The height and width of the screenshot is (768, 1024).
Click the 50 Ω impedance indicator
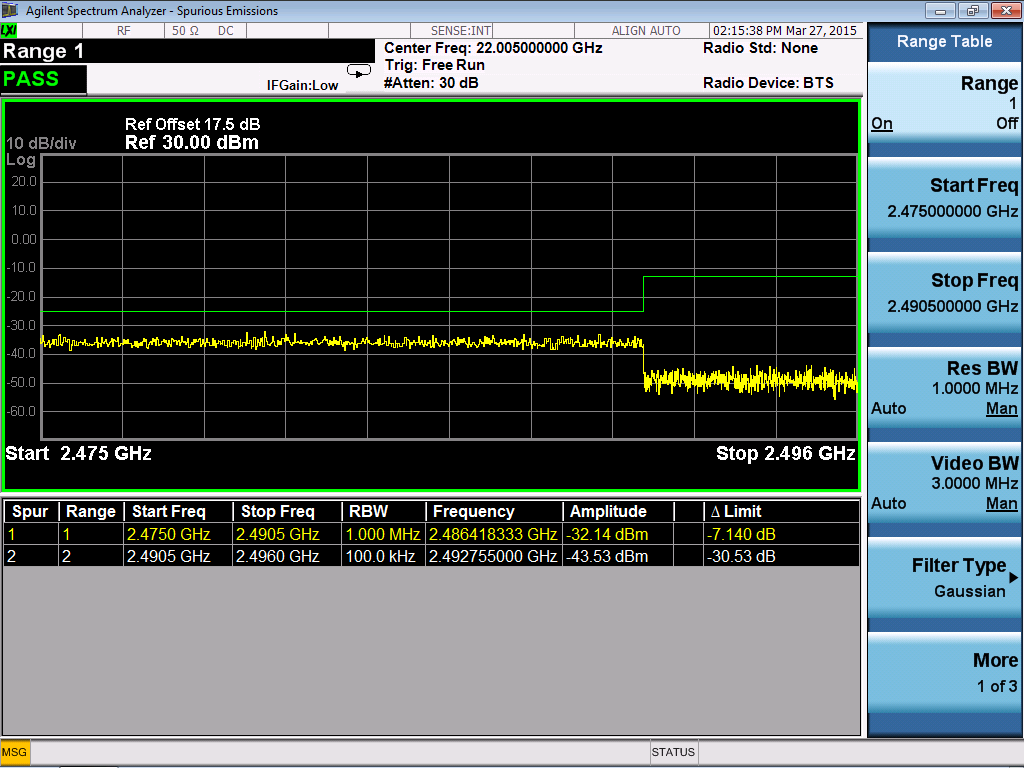(x=185, y=31)
